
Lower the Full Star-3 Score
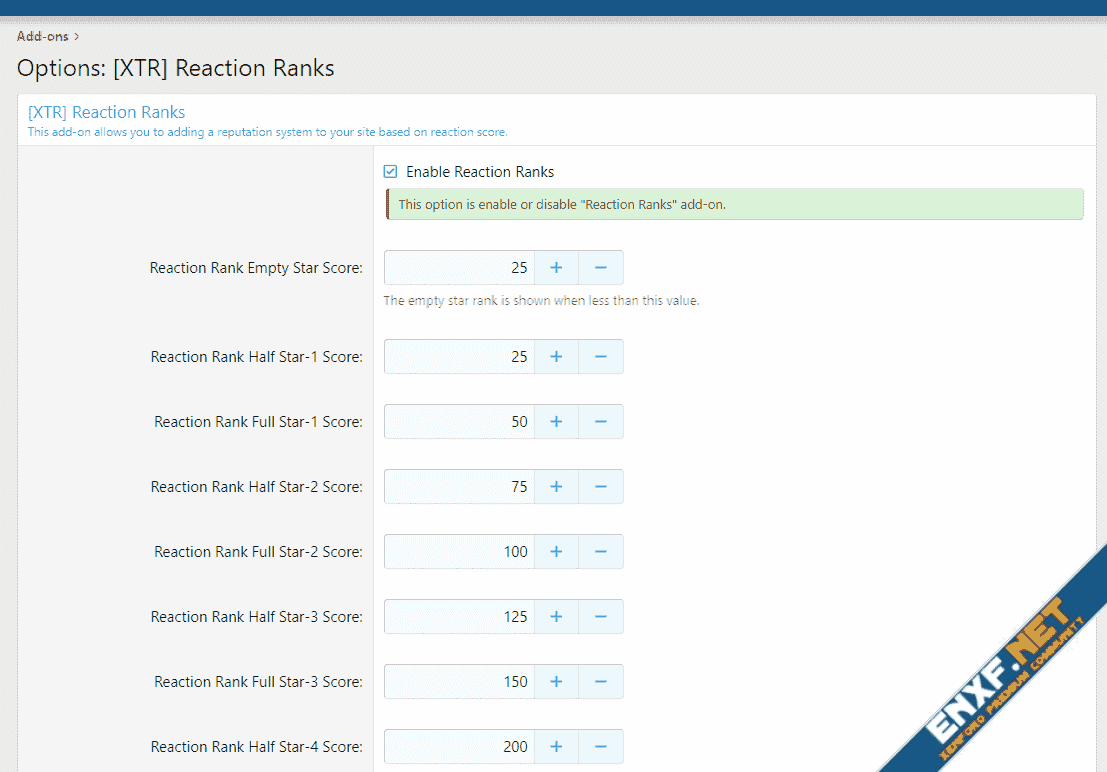click(x=600, y=682)
